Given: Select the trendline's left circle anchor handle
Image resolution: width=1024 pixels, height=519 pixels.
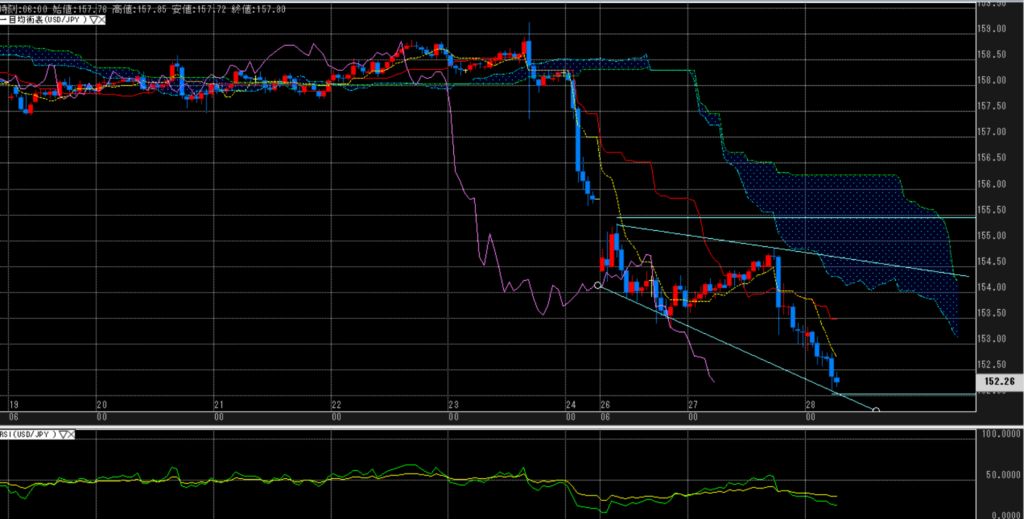Looking at the screenshot, I should 598,285.
